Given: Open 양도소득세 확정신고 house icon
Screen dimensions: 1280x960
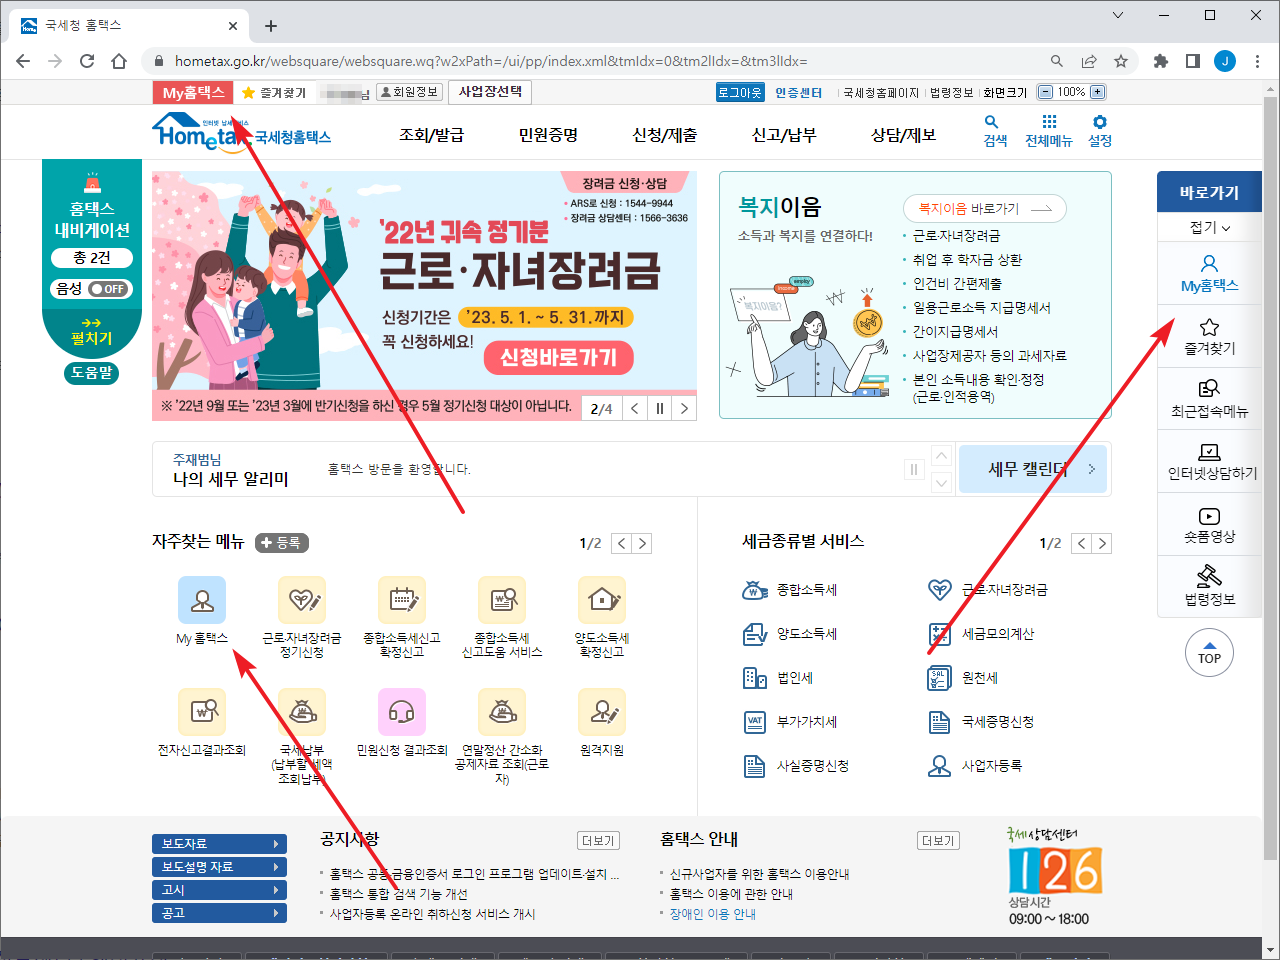Looking at the screenshot, I should (x=602, y=600).
